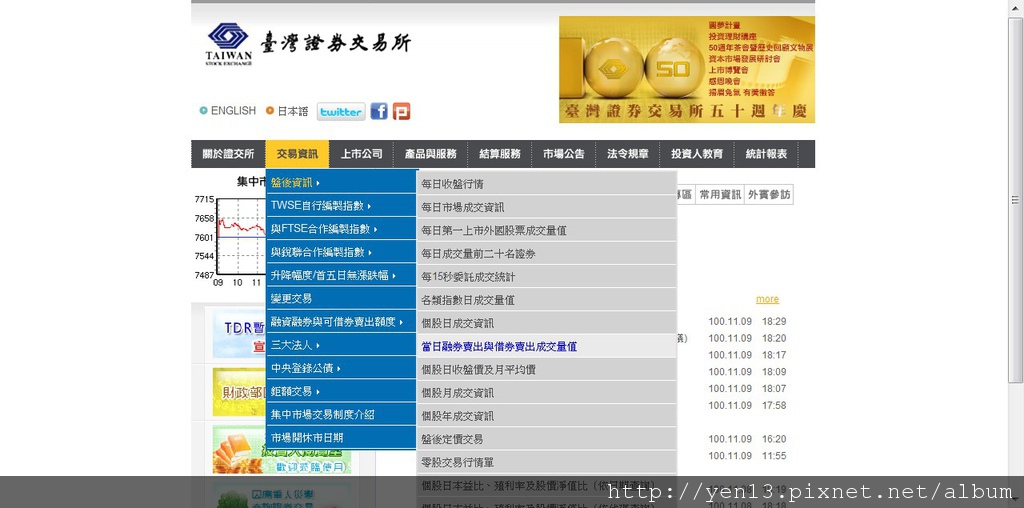Image resolution: width=1024 pixels, height=508 pixels.
Task: Expand the 中央登錄公債 submenu
Action: tap(341, 368)
